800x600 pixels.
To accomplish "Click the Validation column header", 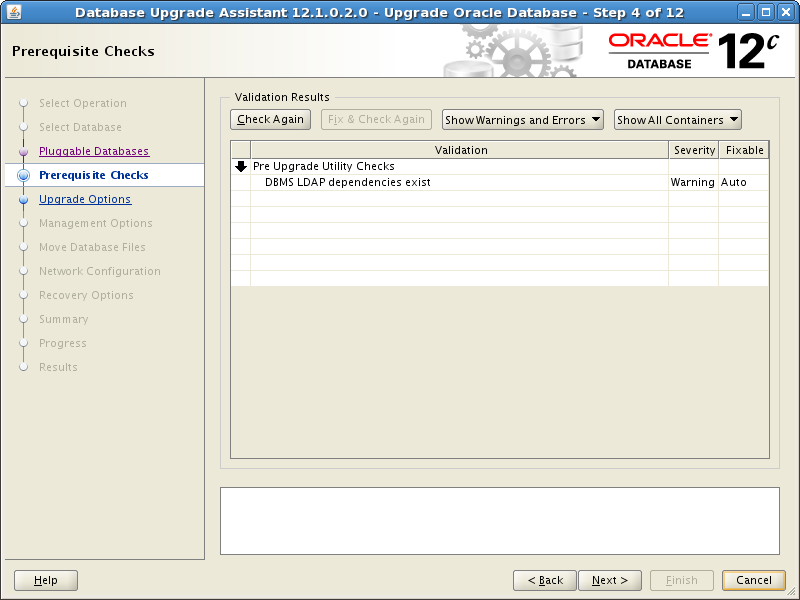I will (x=460, y=150).
